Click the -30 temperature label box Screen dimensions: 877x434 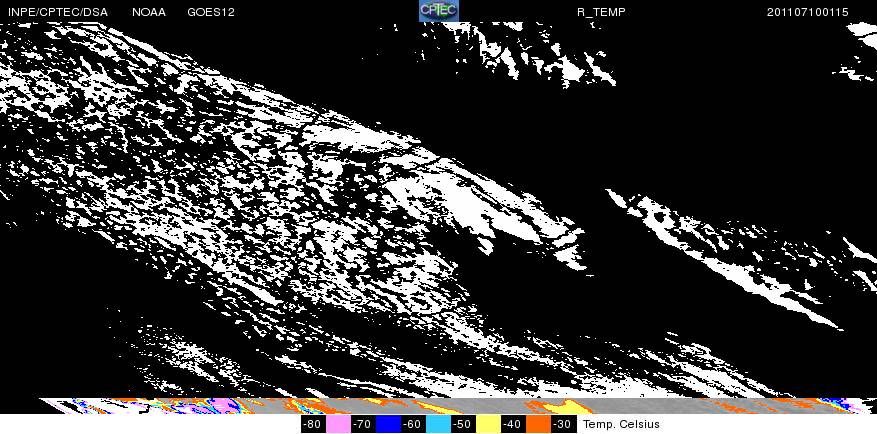pos(564,424)
